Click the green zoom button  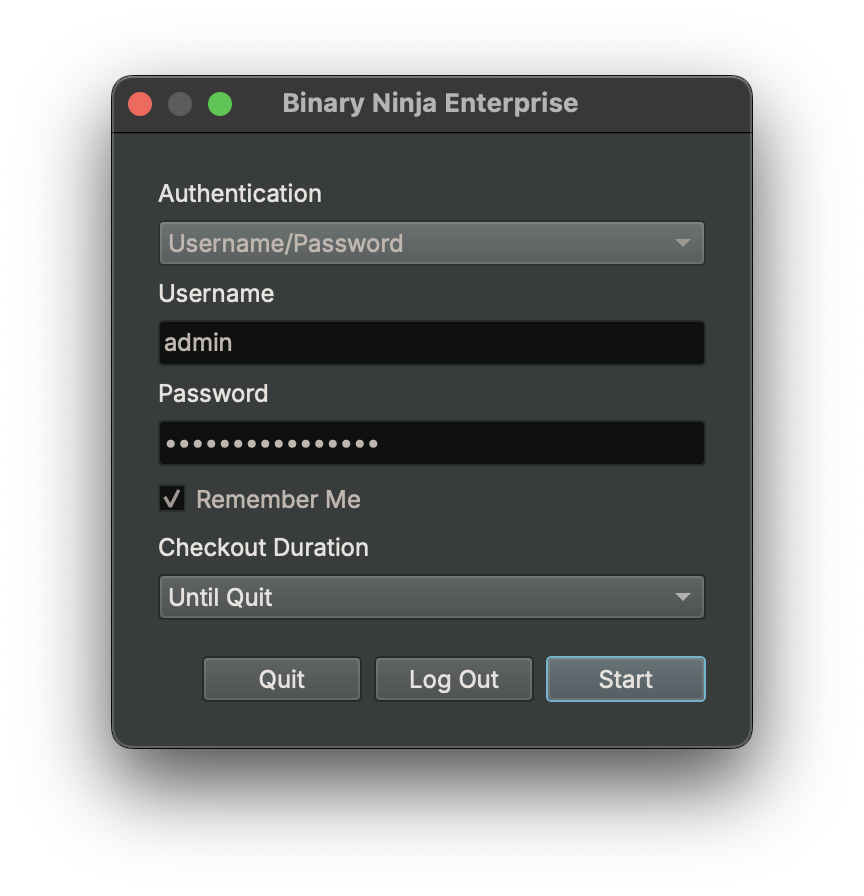click(x=220, y=104)
